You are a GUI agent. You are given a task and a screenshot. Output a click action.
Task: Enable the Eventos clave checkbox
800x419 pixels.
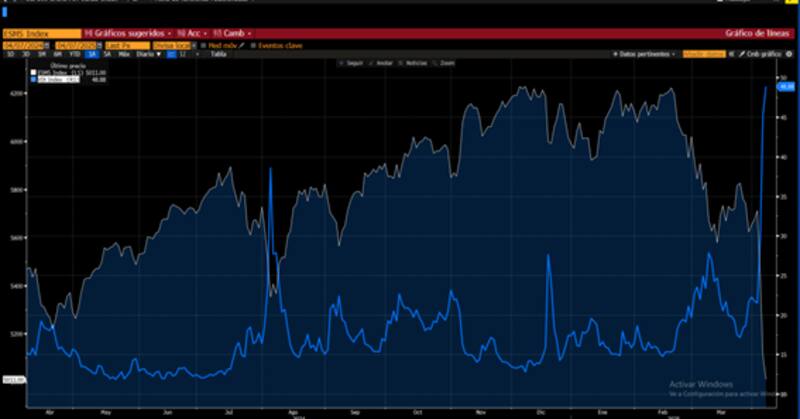(x=253, y=45)
